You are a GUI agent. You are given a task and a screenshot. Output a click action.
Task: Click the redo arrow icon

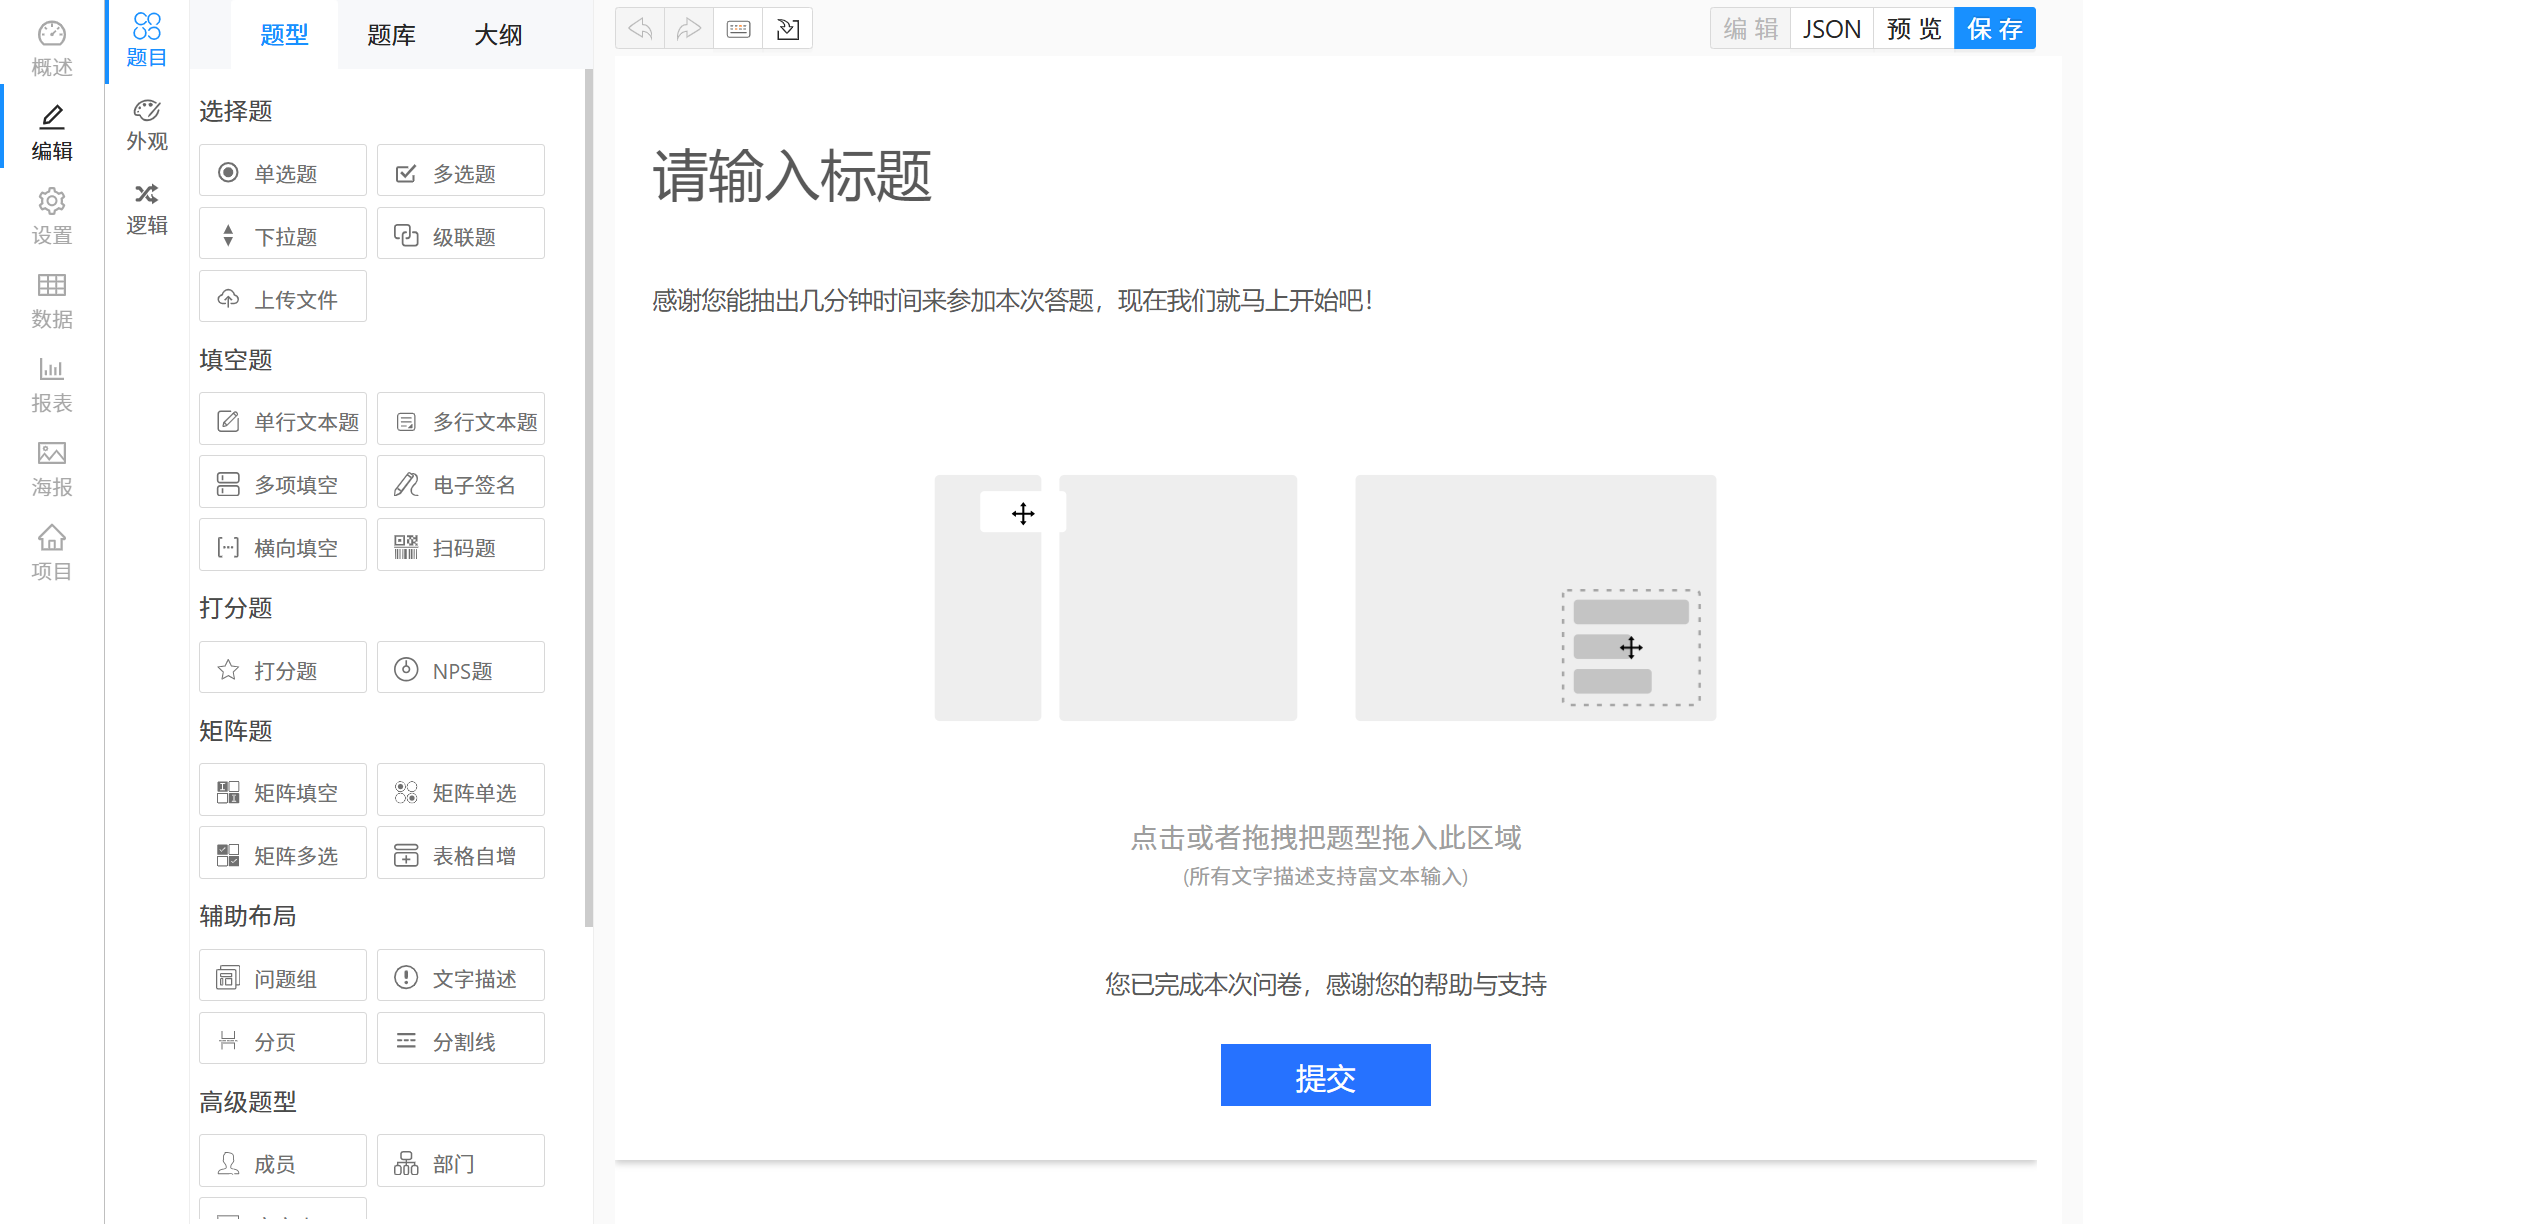pos(689,29)
